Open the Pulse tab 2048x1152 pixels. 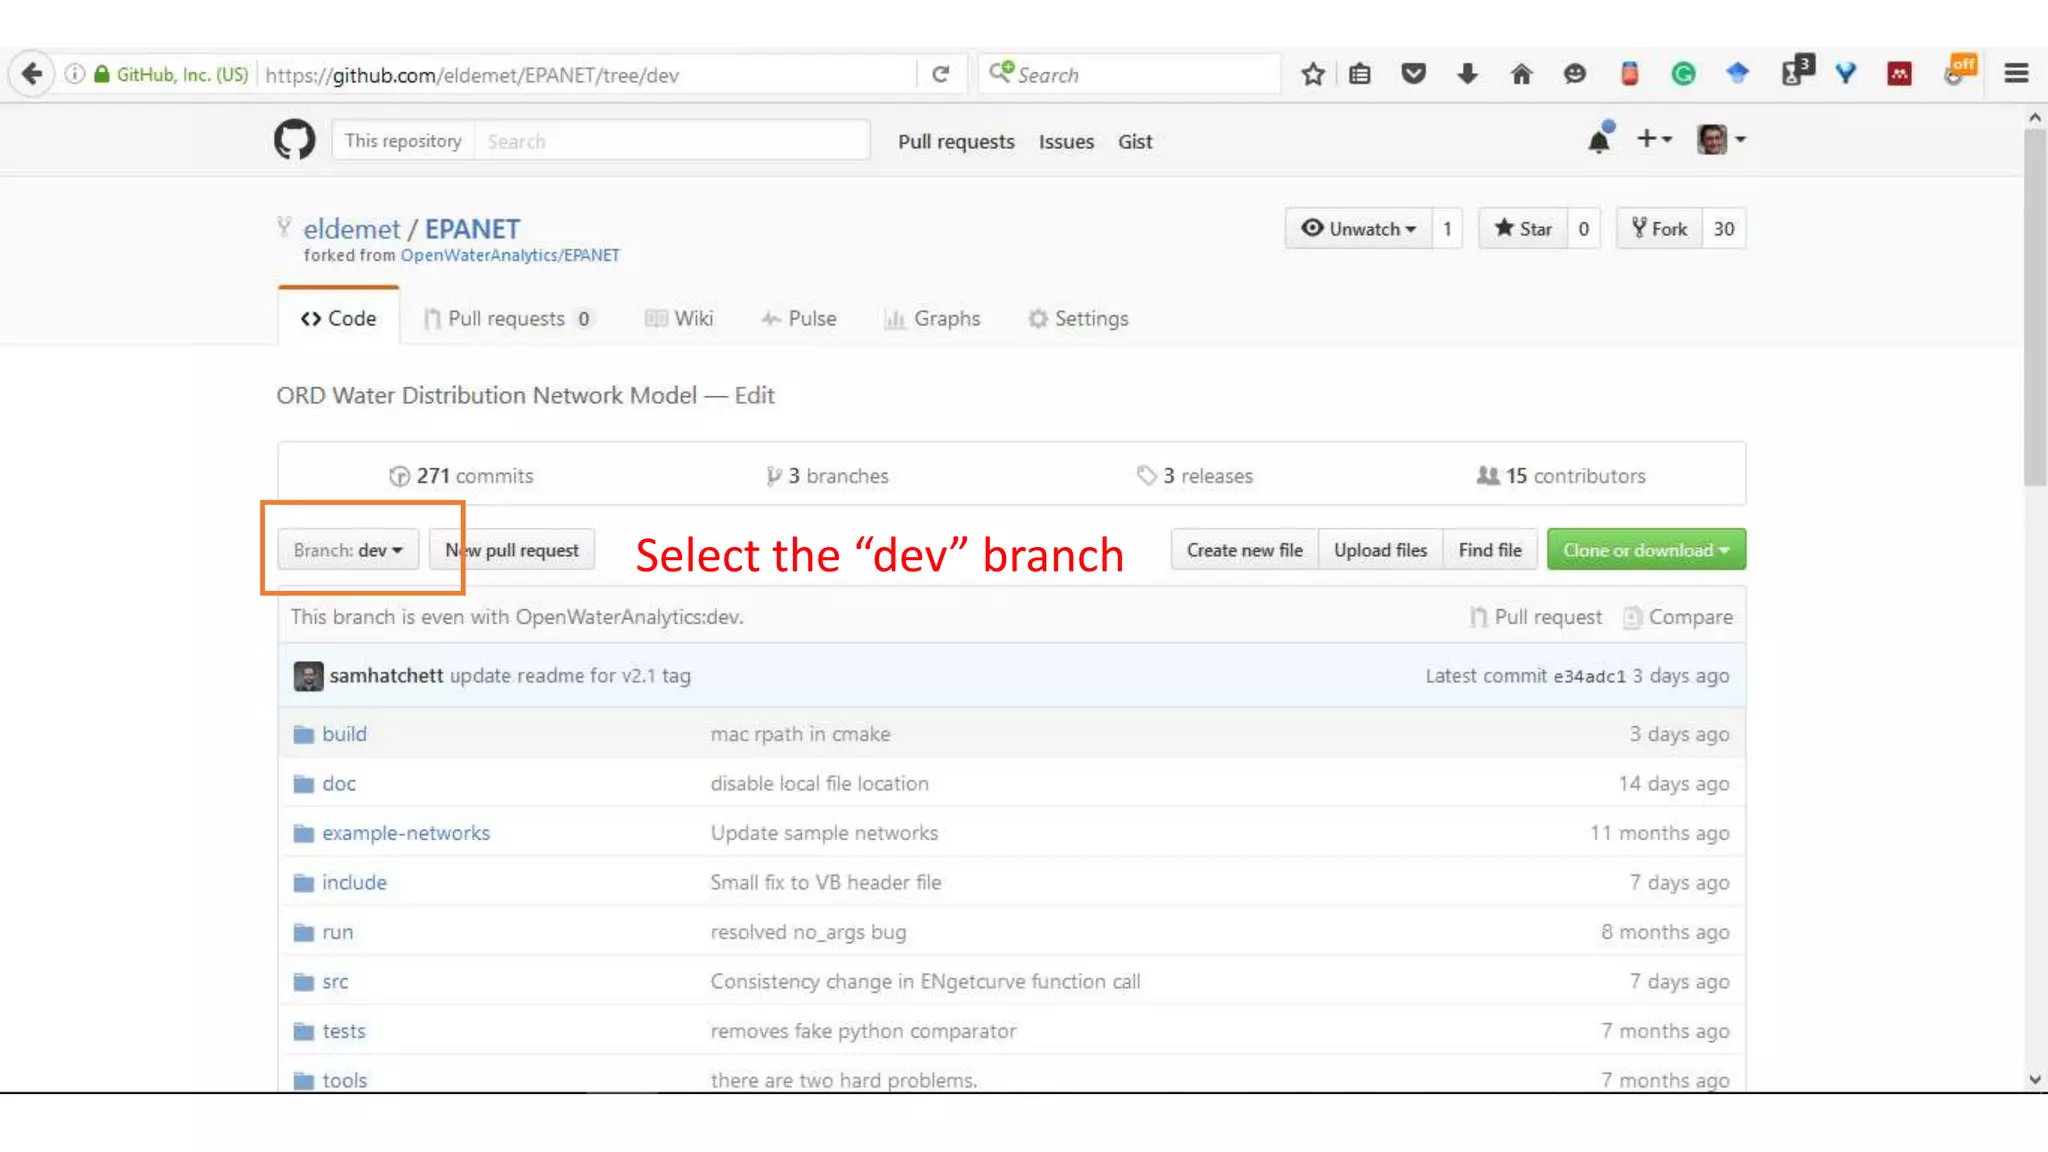tap(799, 318)
